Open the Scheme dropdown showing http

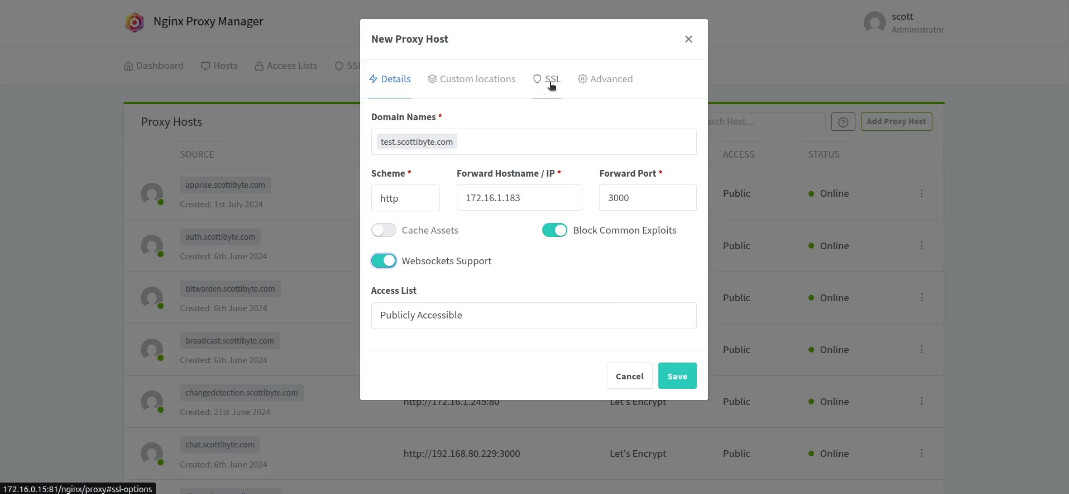pos(405,198)
